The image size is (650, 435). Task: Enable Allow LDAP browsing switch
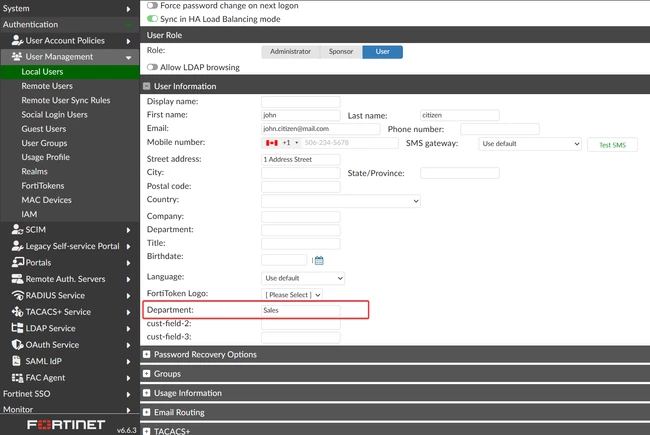tap(152, 67)
